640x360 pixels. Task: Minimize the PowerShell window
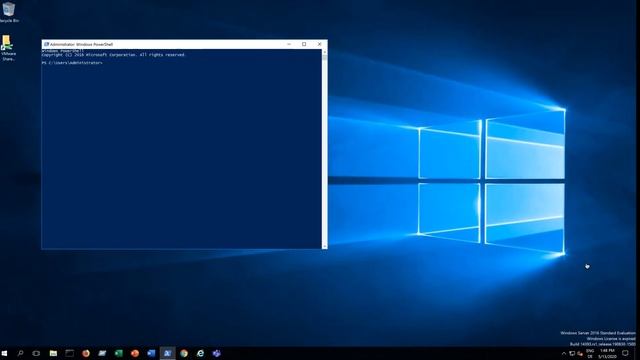pyautogui.click(x=289, y=44)
